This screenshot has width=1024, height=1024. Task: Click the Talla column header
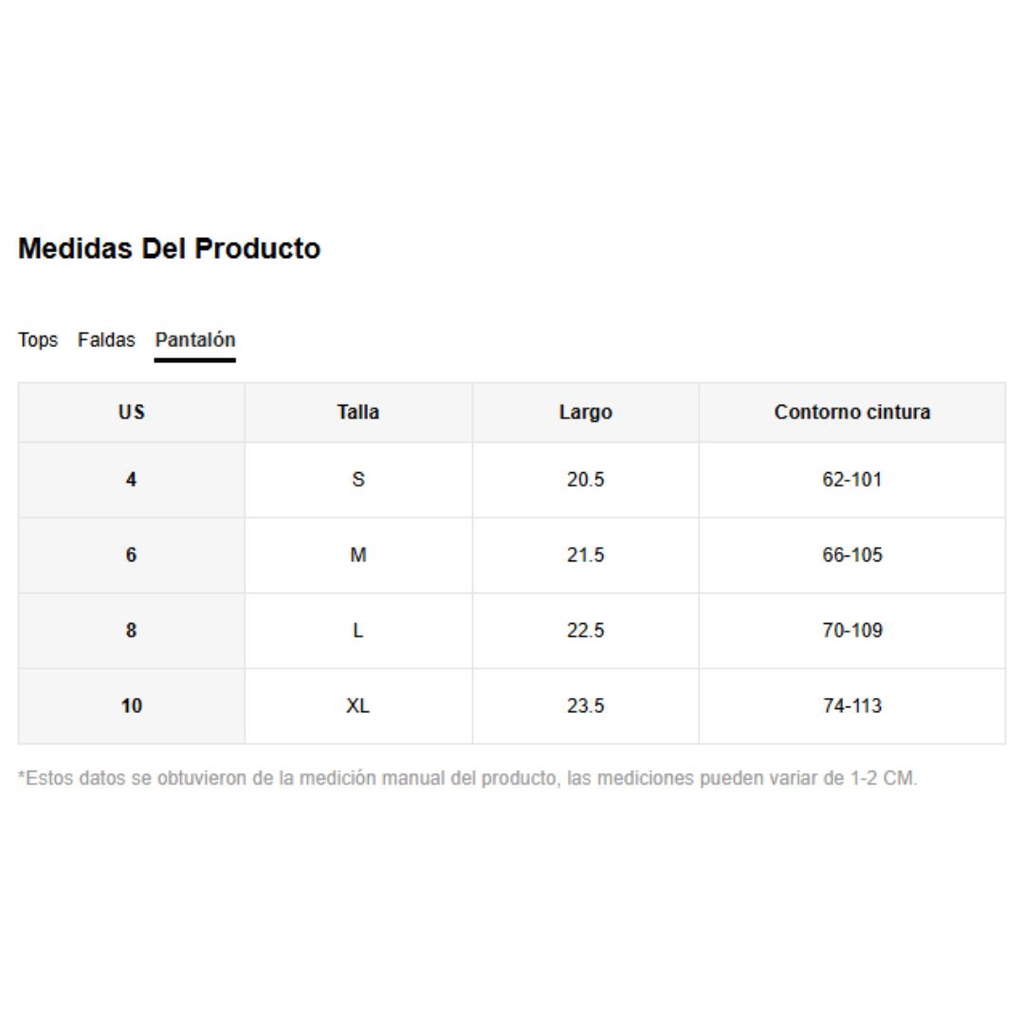pyautogui.click(x=358, y=412)
